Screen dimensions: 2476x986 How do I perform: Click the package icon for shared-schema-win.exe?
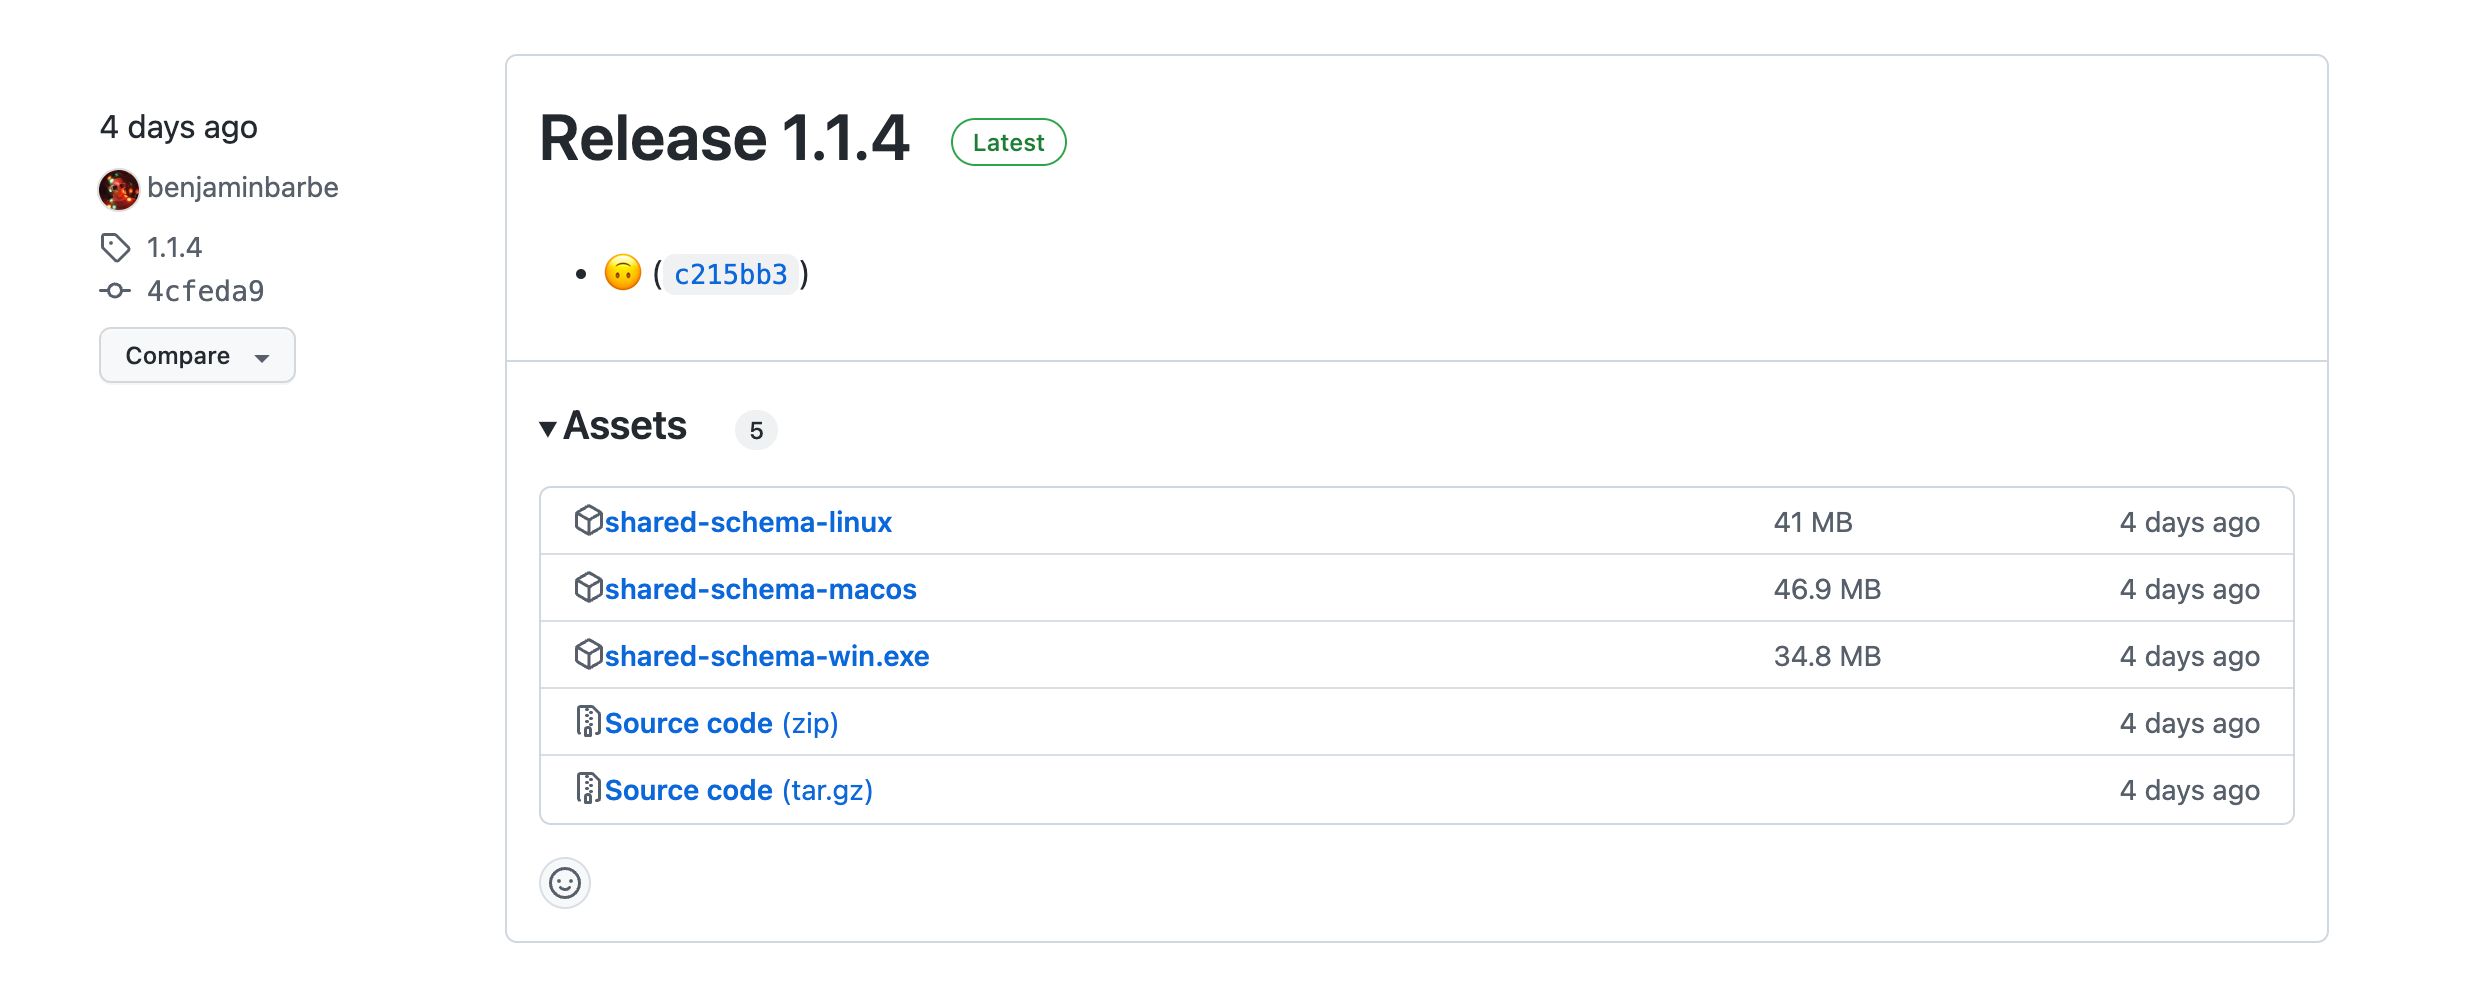(588, 655)
